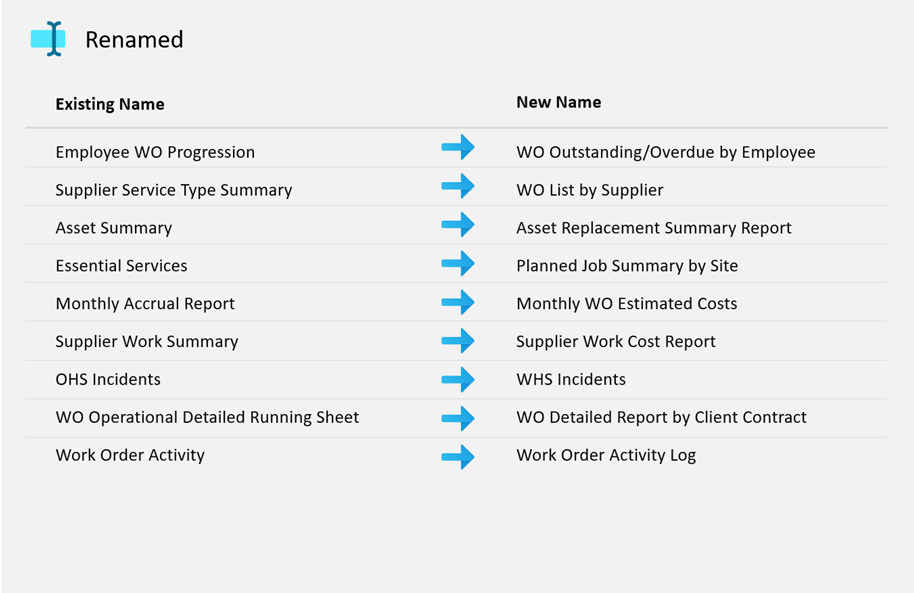Open WO List by Supplier report name
Image resolution: width=914 pixels, height=593 pixels.
pos(589,190)
